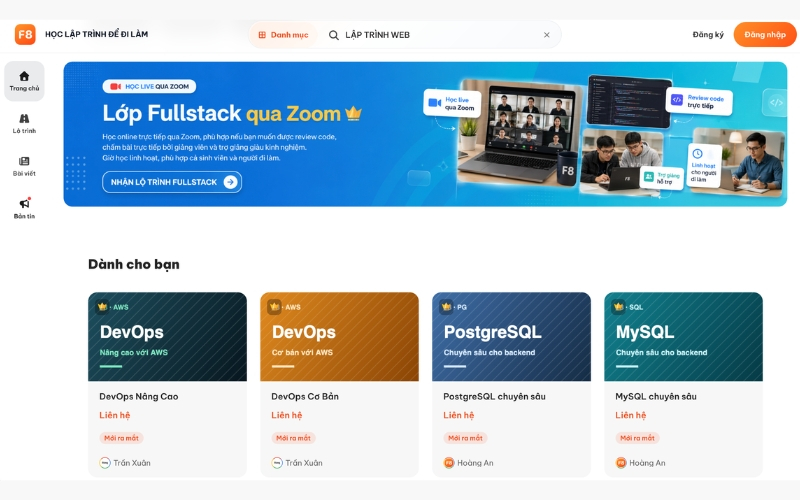Click Trần Xuân avatar on DevOps Cơ Bản
The height and width of the screenshot is (500, 800).
click(x=277, y=463)
